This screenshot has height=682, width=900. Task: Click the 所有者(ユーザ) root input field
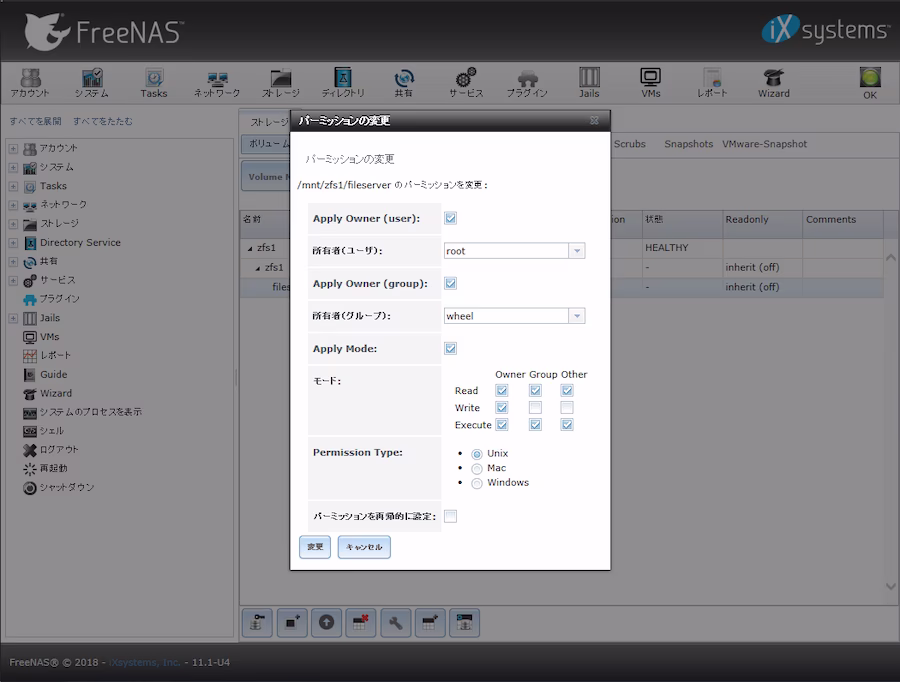(507, 251)
